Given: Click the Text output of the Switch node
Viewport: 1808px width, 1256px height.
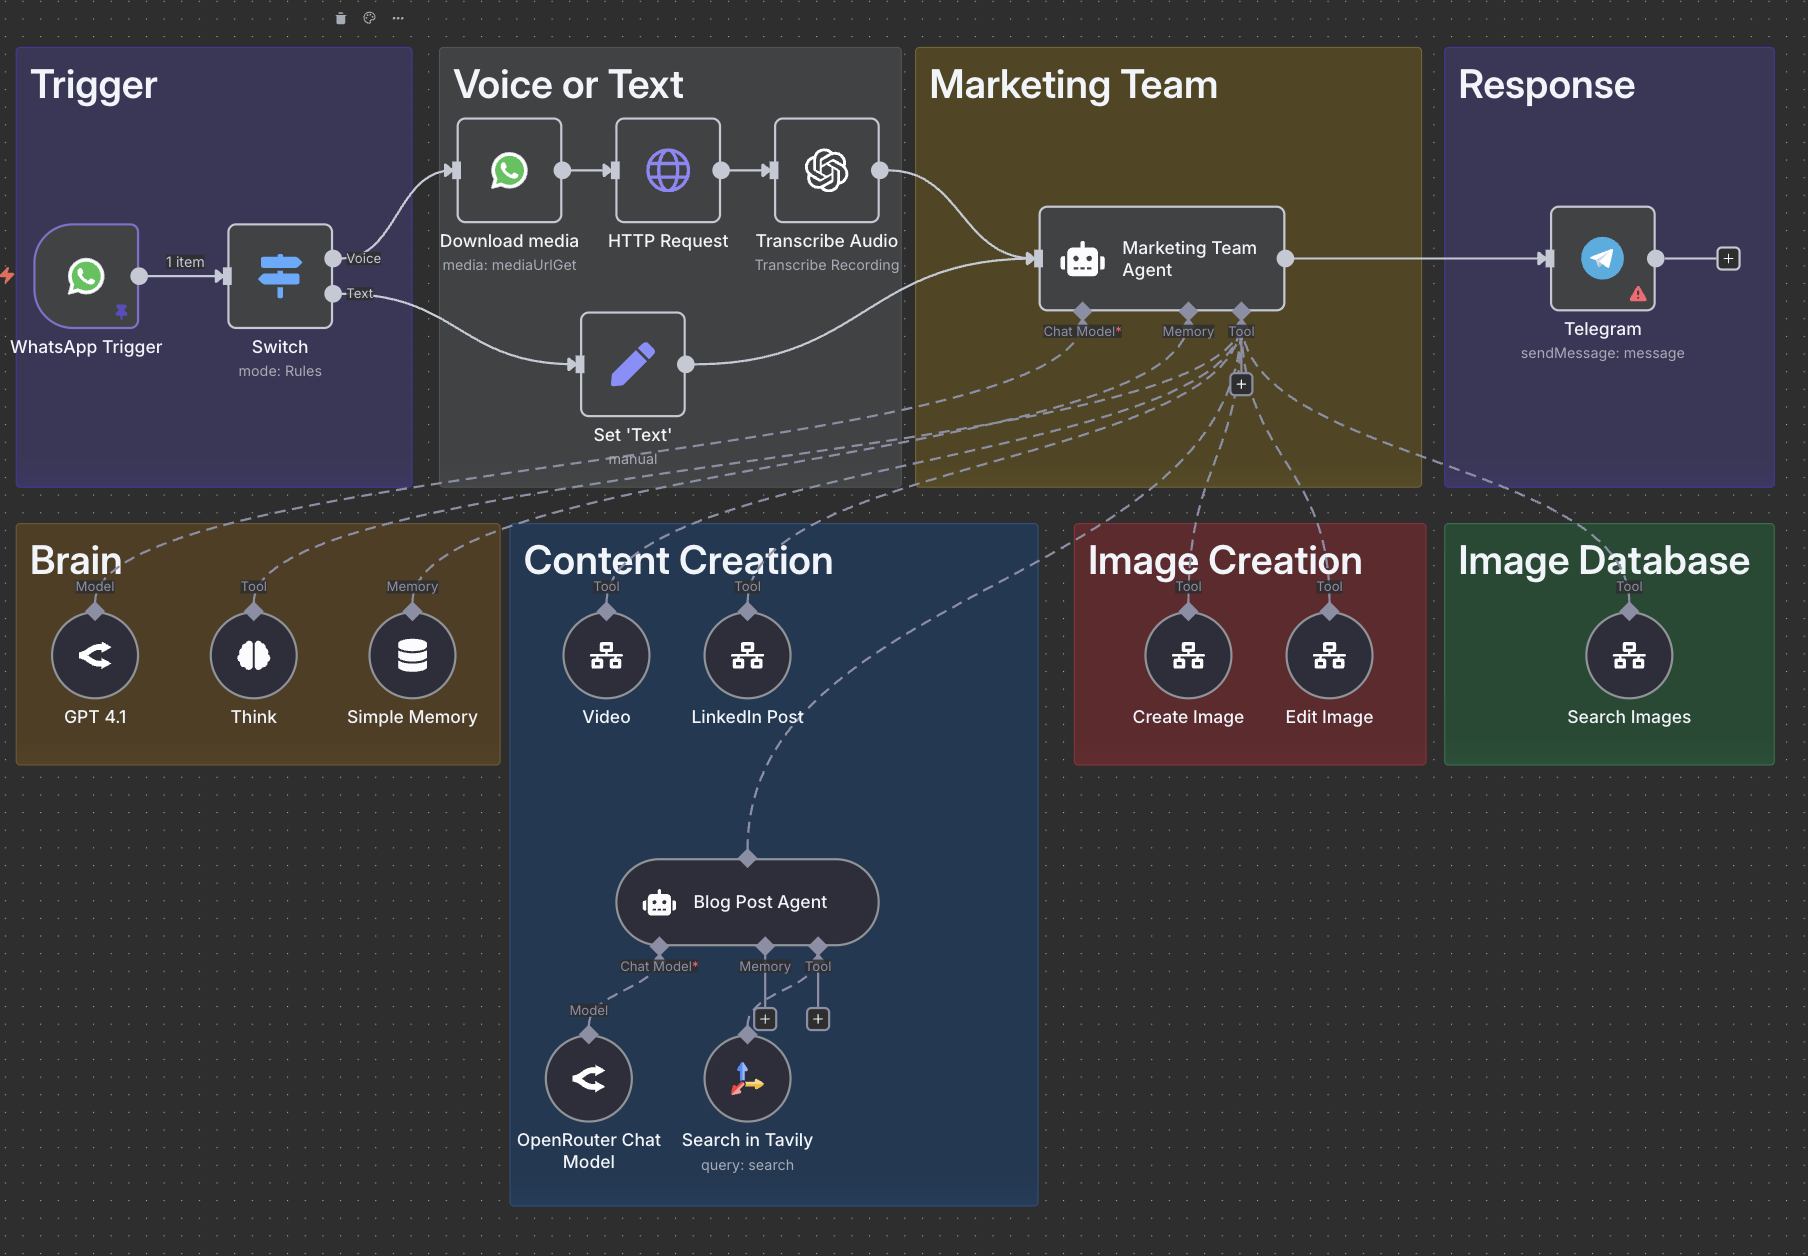Looking at the screenshot, I should [x=333, y=293].
